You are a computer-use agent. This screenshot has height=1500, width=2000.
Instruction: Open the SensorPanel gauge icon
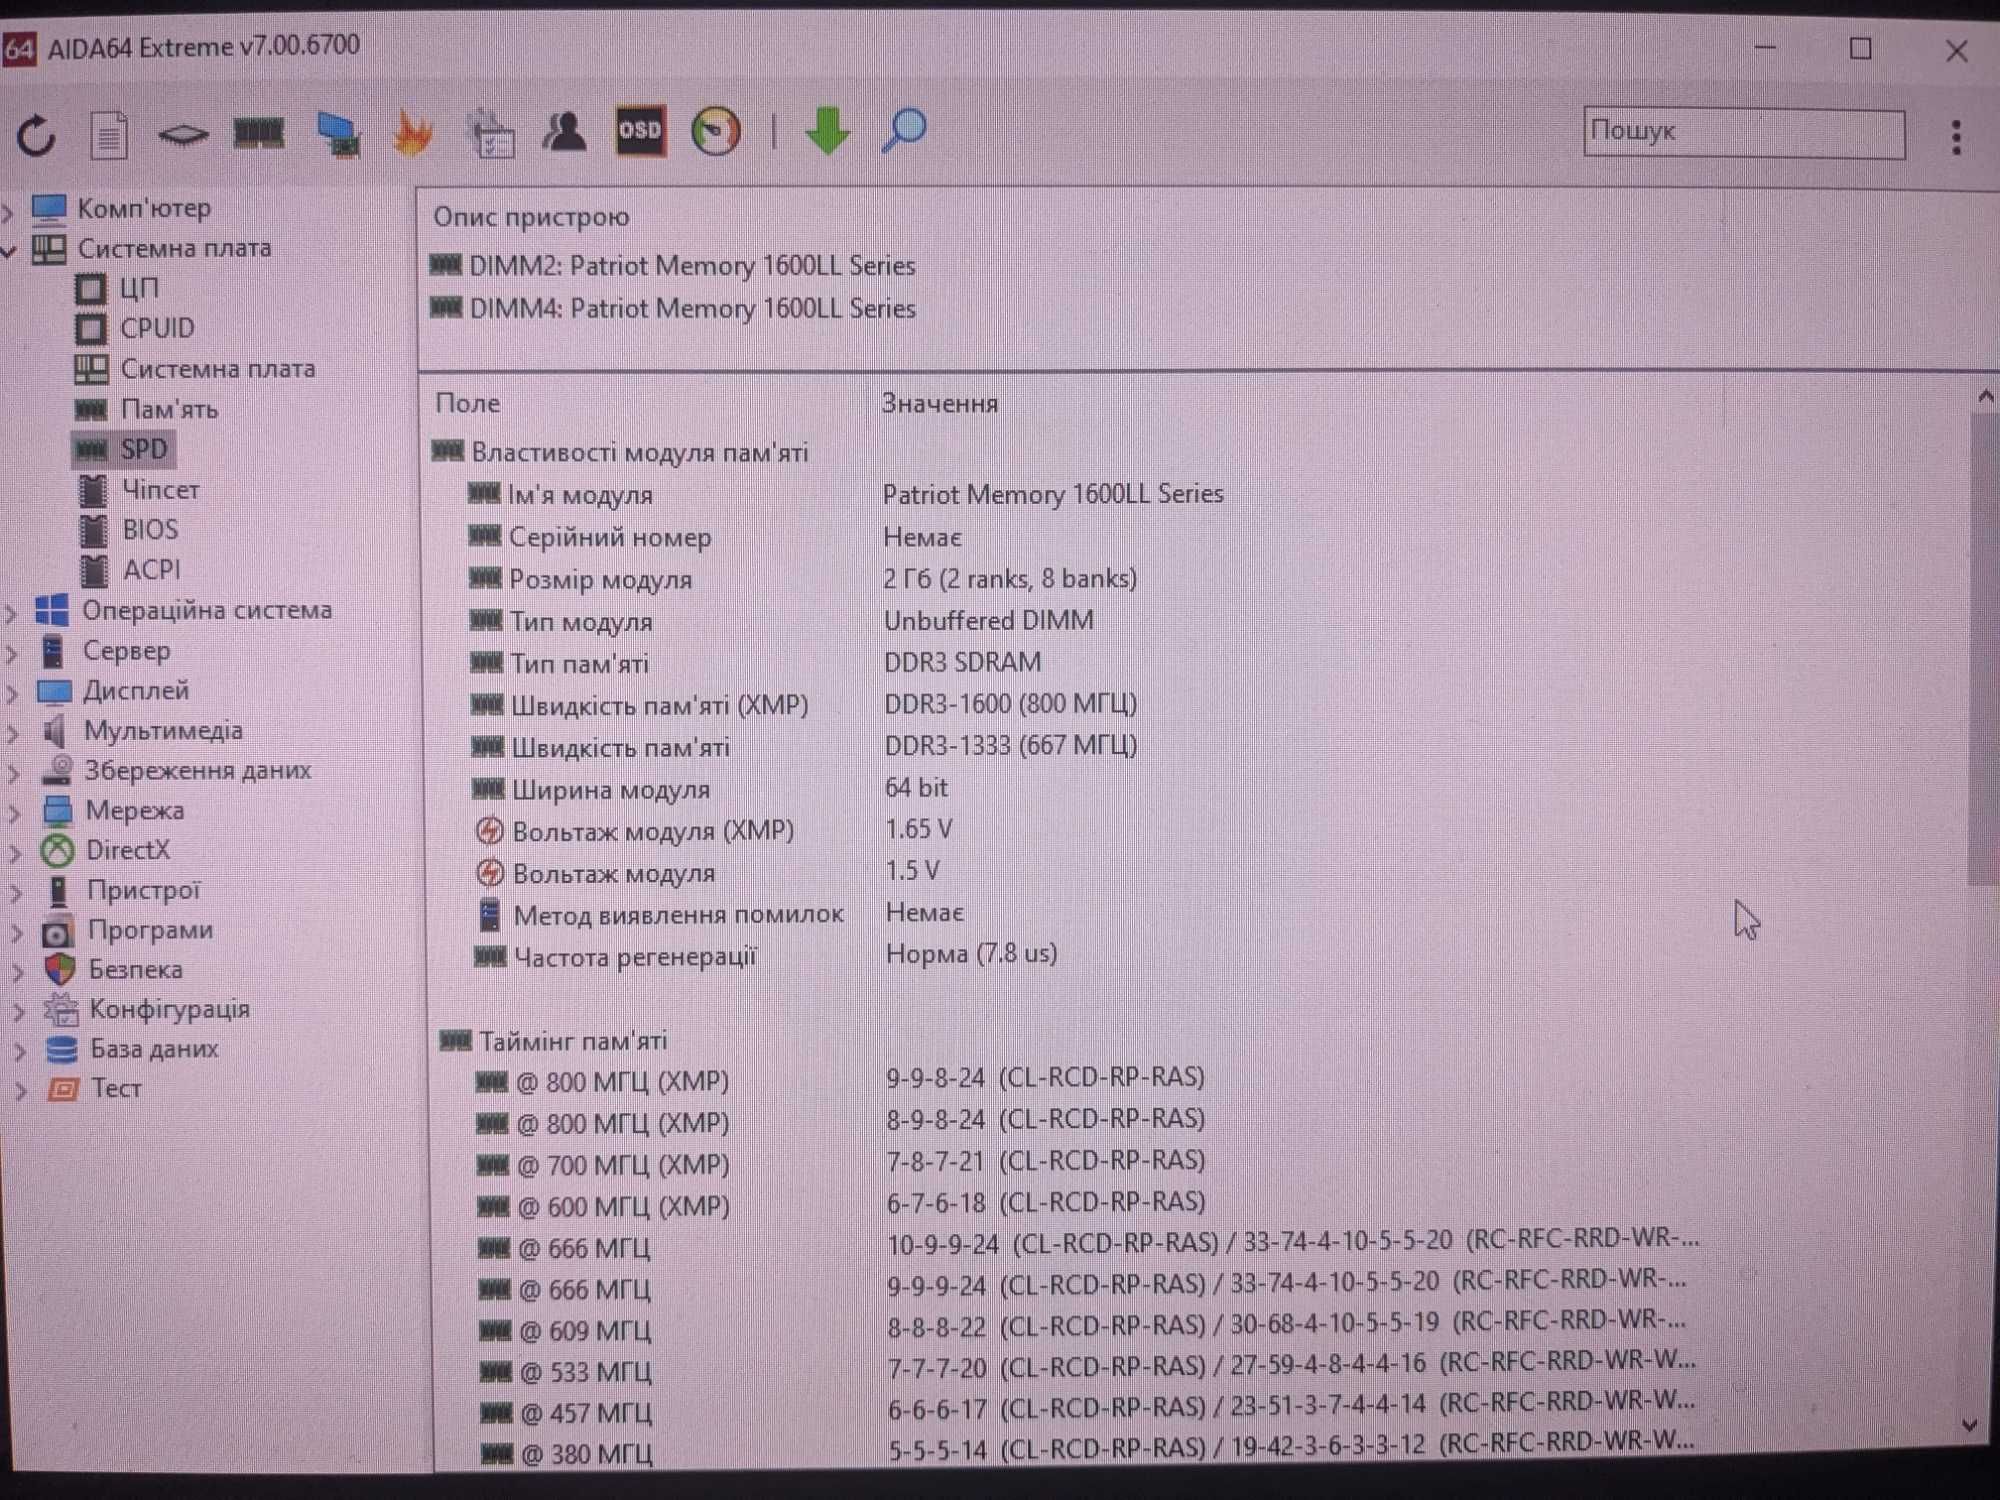716,131
